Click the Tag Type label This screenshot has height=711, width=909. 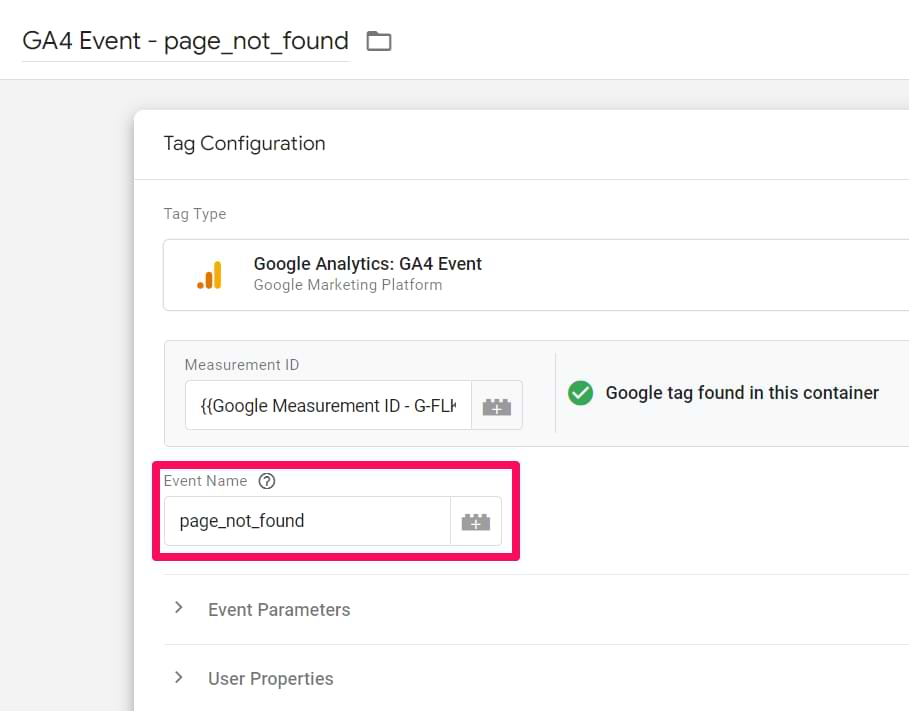click(195, 214)
